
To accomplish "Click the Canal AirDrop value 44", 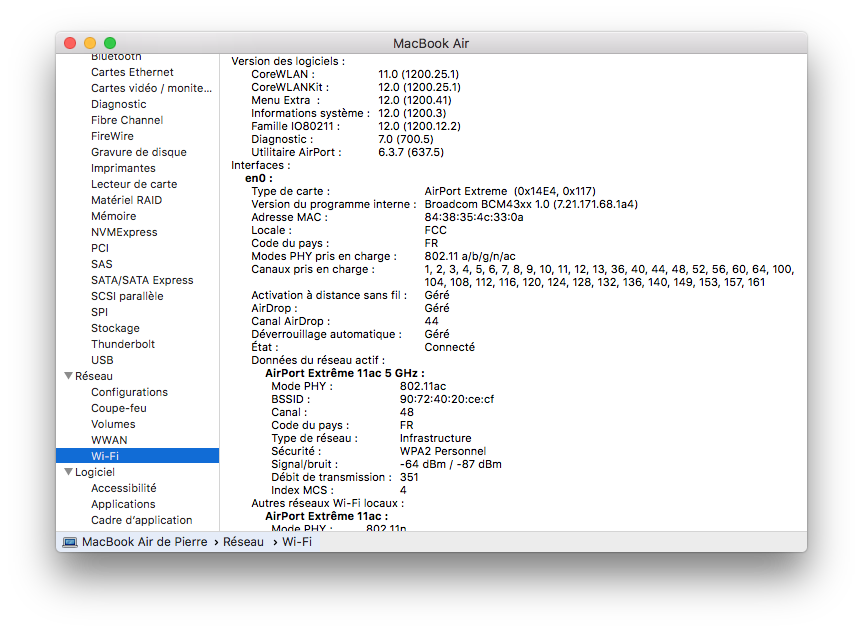I will [432, 321].
